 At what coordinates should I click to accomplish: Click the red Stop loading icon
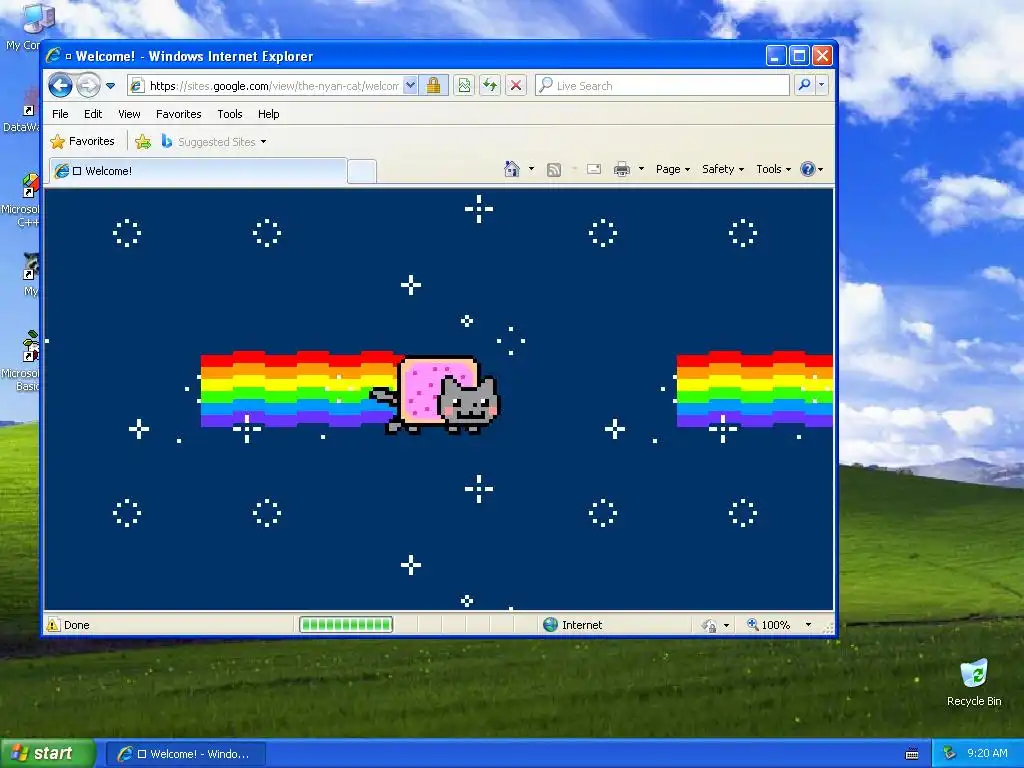[x=516, y=86]
